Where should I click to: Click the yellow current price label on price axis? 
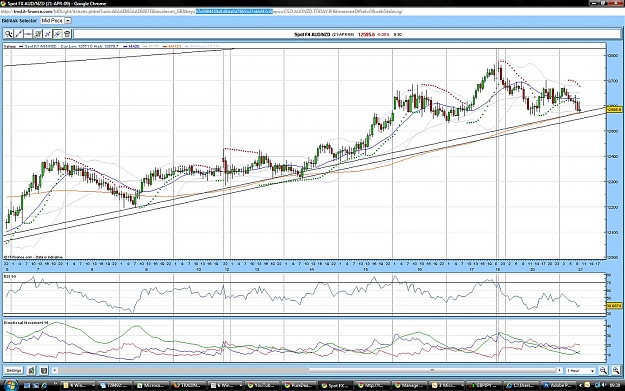pyautogui.click(x=613, y=109)
